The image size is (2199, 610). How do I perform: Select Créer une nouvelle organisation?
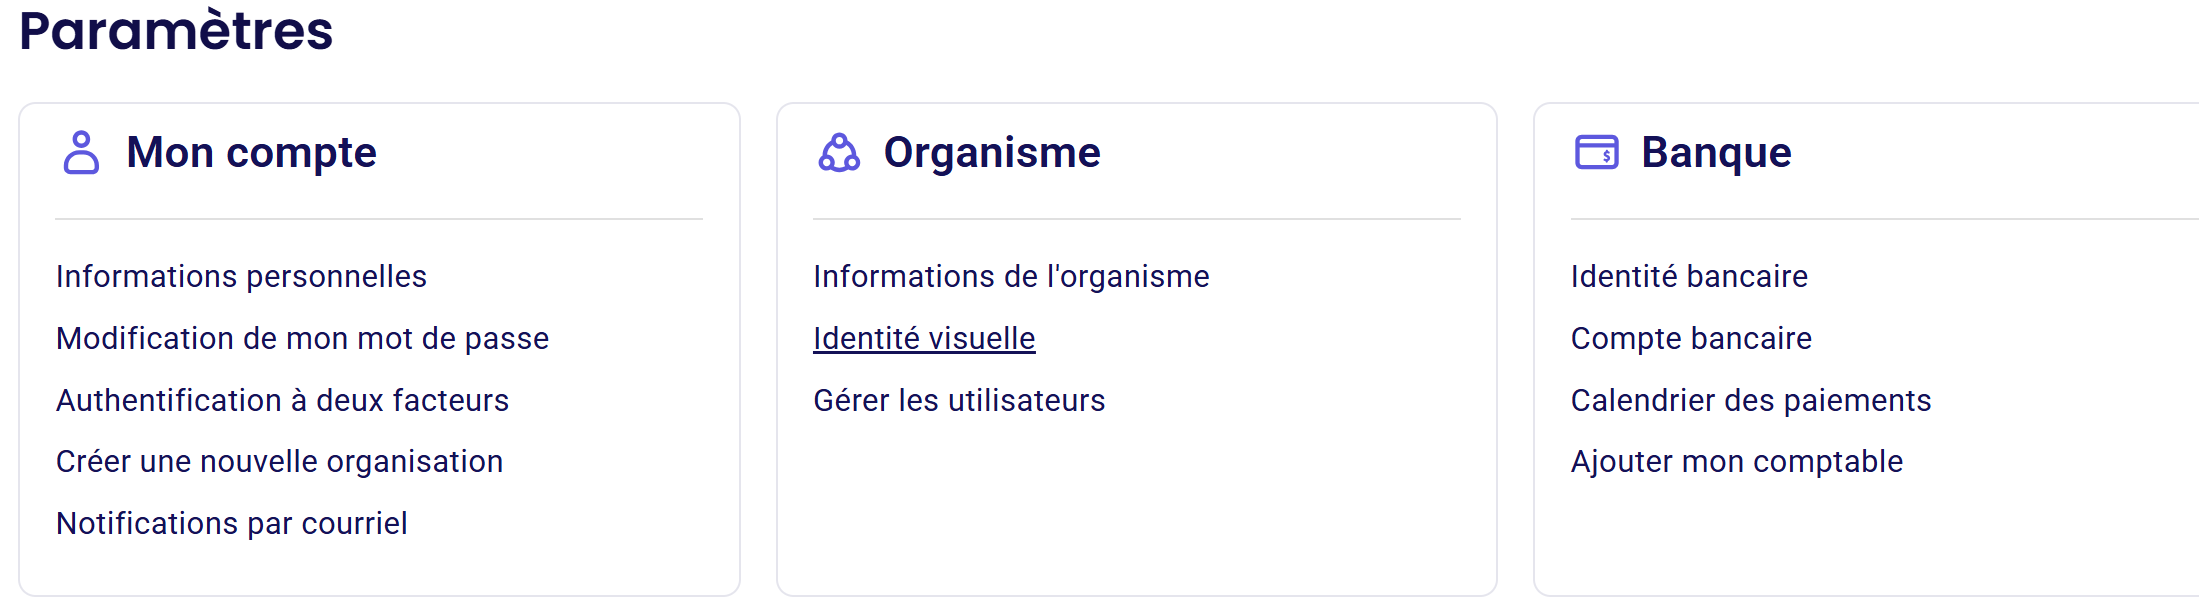[279, 461]
